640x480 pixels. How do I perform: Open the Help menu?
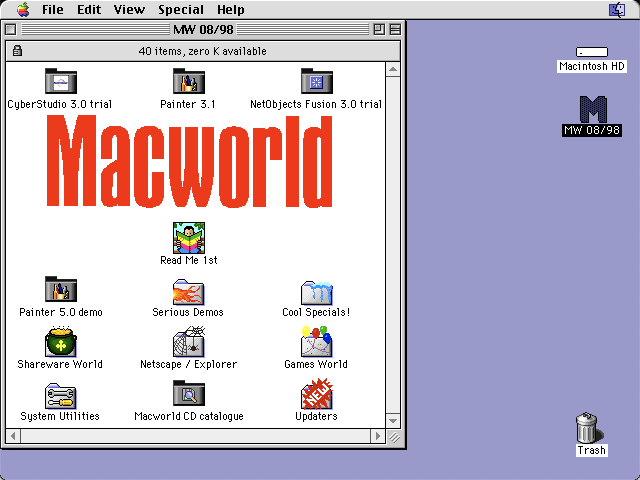[x=231, y=9]
